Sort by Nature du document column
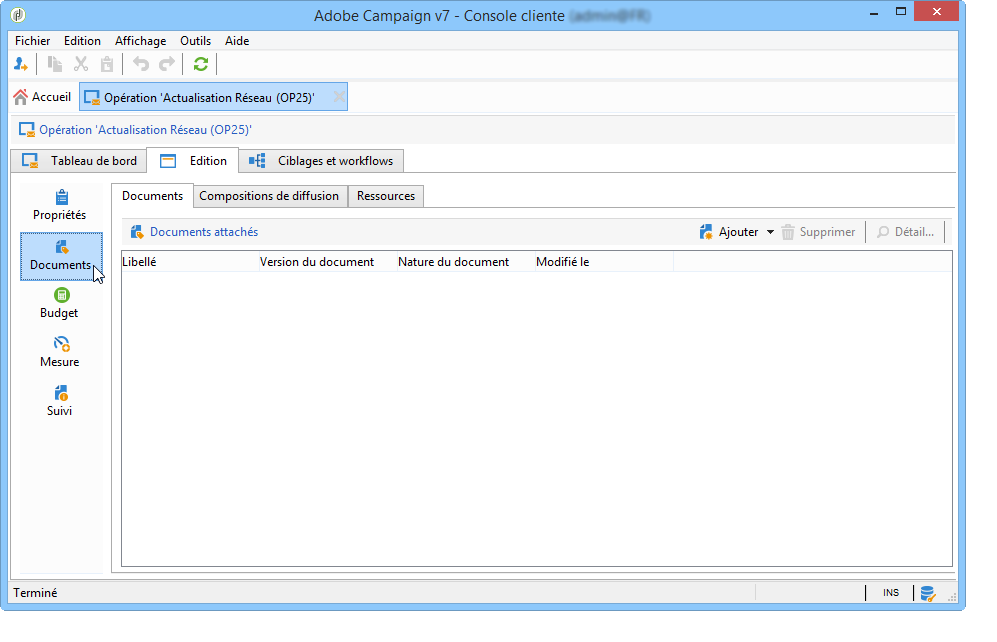 [466, 262]
